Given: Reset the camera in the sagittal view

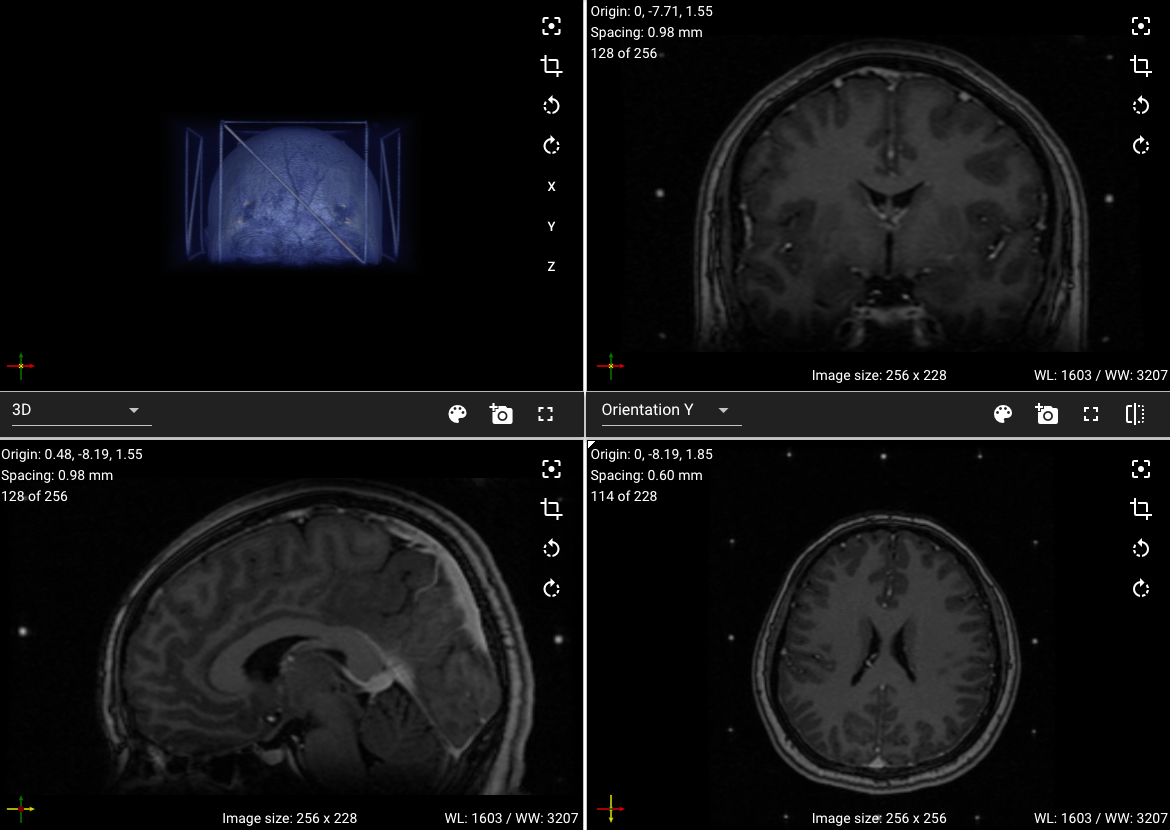Looking at the screenshot, I should tap(551, 469).
